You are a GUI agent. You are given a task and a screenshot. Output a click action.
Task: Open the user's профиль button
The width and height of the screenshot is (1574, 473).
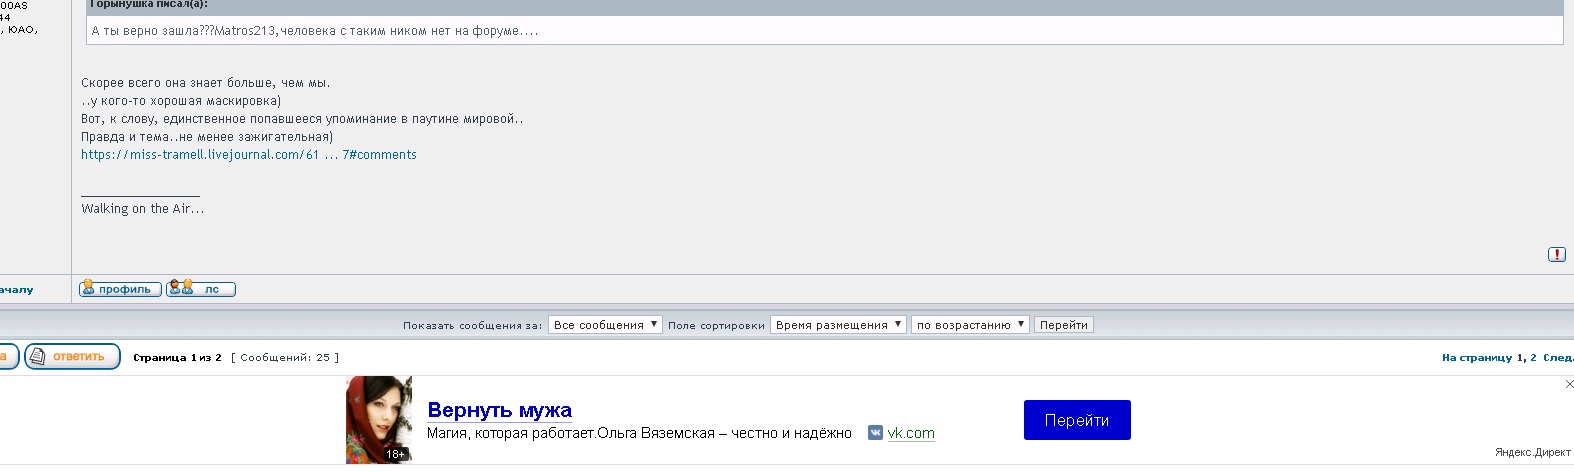(x=120, y=289)
